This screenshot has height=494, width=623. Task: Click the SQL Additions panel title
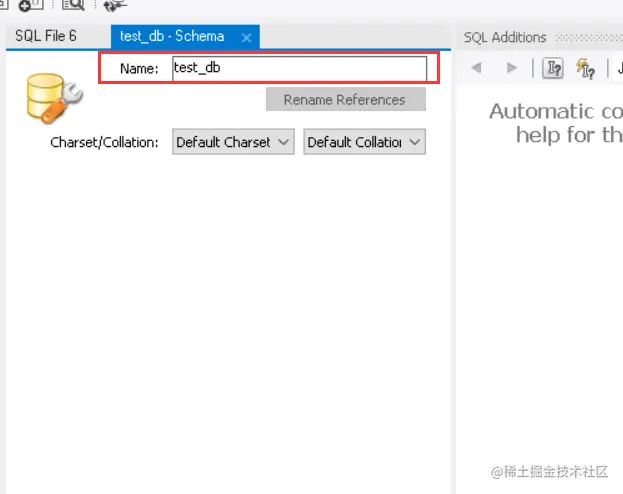tap(505, 37)
